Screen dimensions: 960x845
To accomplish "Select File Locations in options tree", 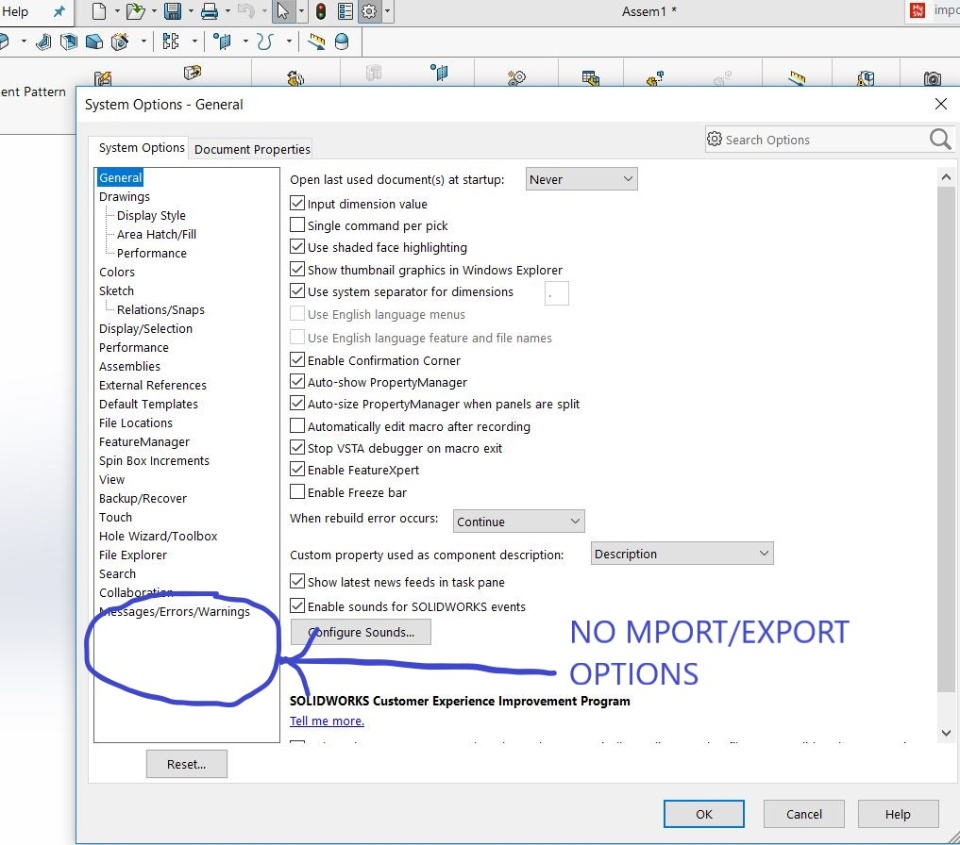I will tap(136, 422).
